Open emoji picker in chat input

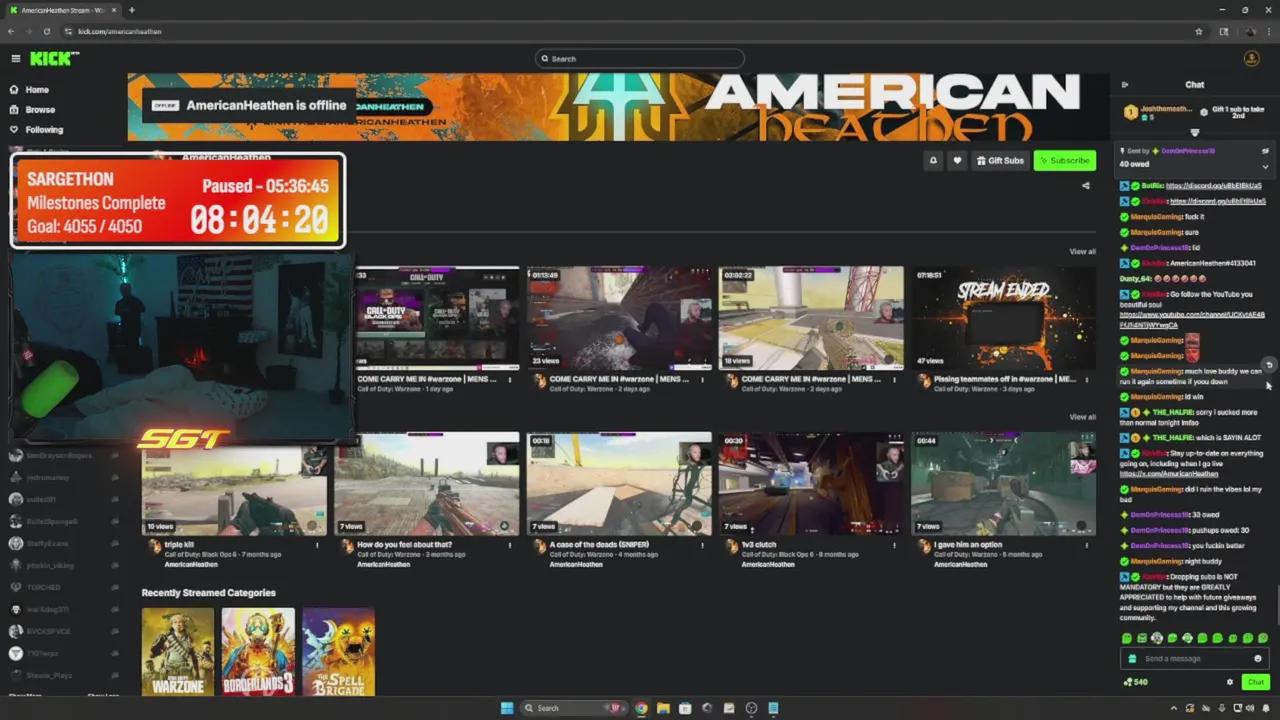(1257, 659)
